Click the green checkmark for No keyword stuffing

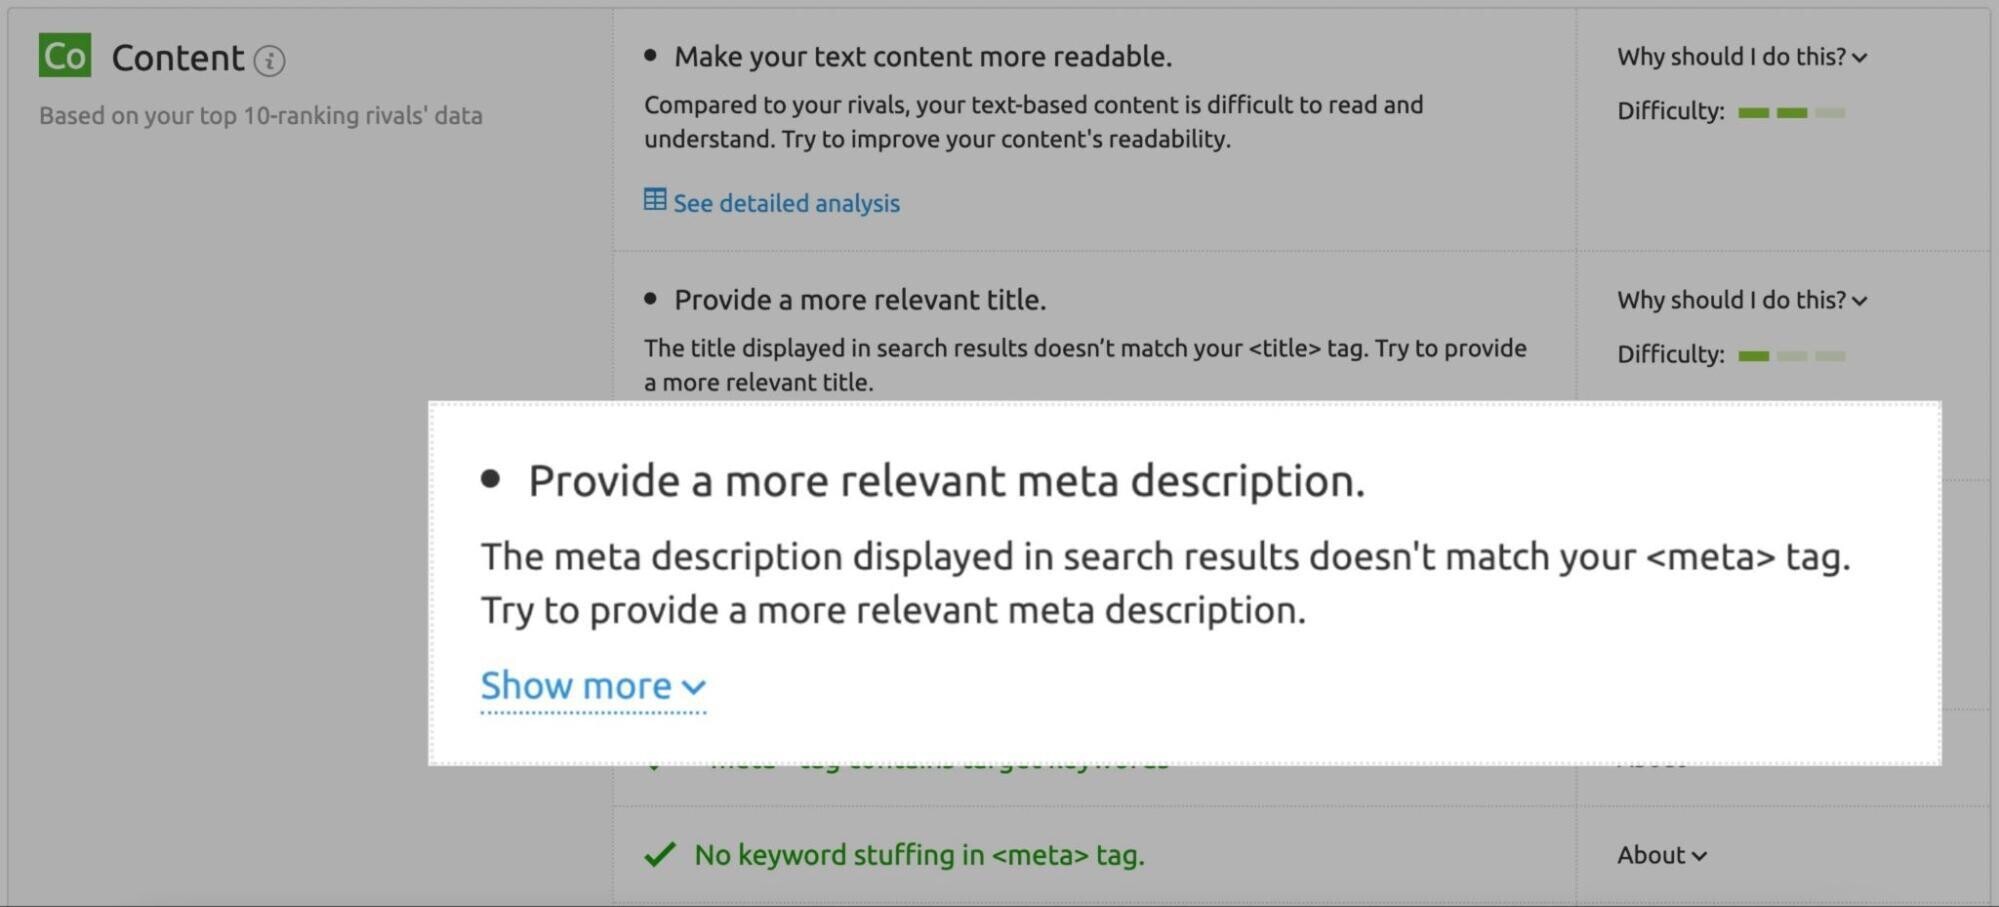(x=660, y=855)
